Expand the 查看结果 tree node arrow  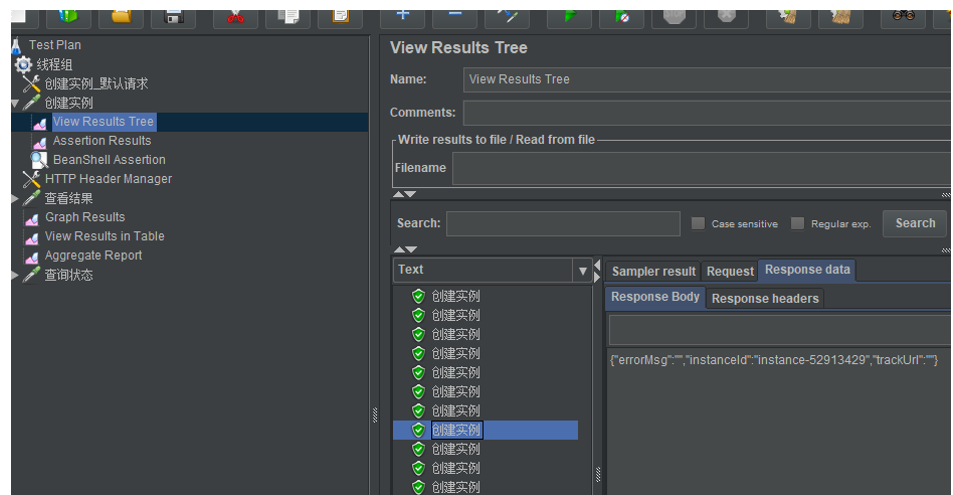tap(15, 198)
